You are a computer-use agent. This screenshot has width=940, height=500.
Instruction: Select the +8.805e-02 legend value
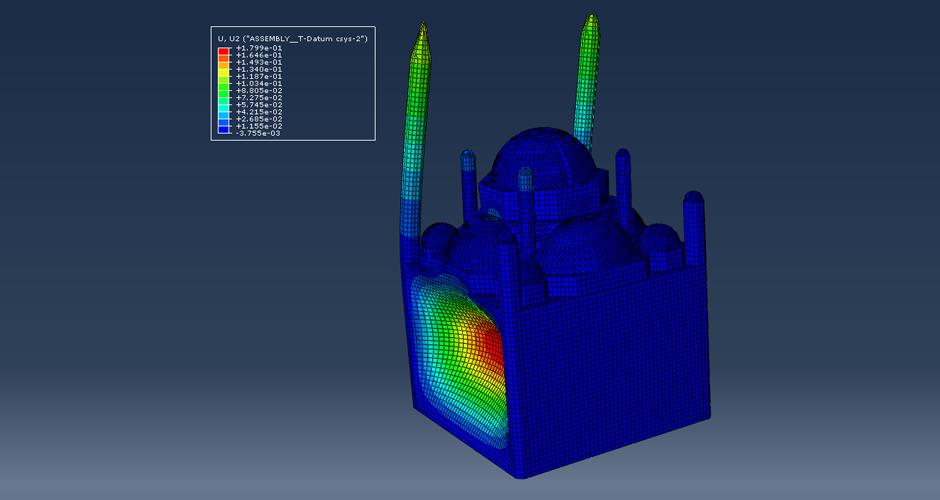point(258,90)
